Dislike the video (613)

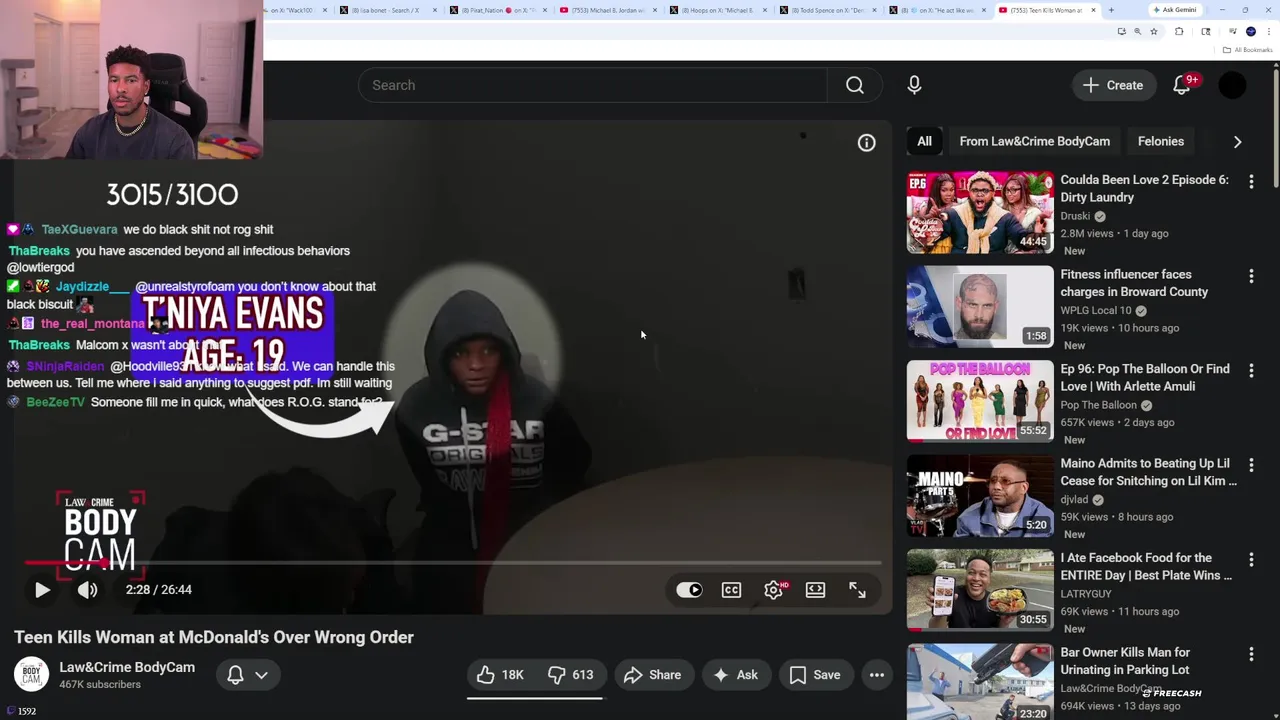pos(571,675)
